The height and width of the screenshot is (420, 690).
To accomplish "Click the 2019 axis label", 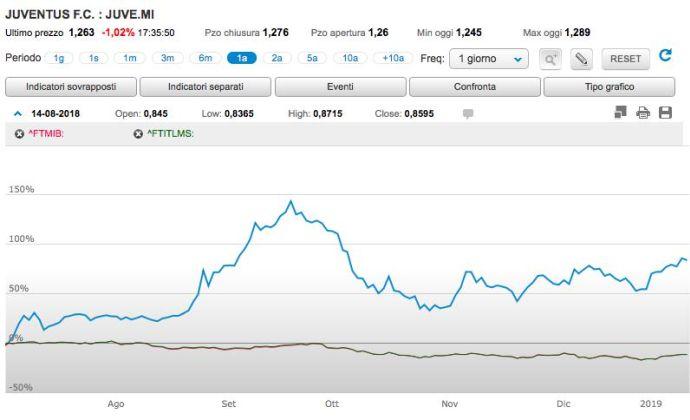I will [651, 404].
